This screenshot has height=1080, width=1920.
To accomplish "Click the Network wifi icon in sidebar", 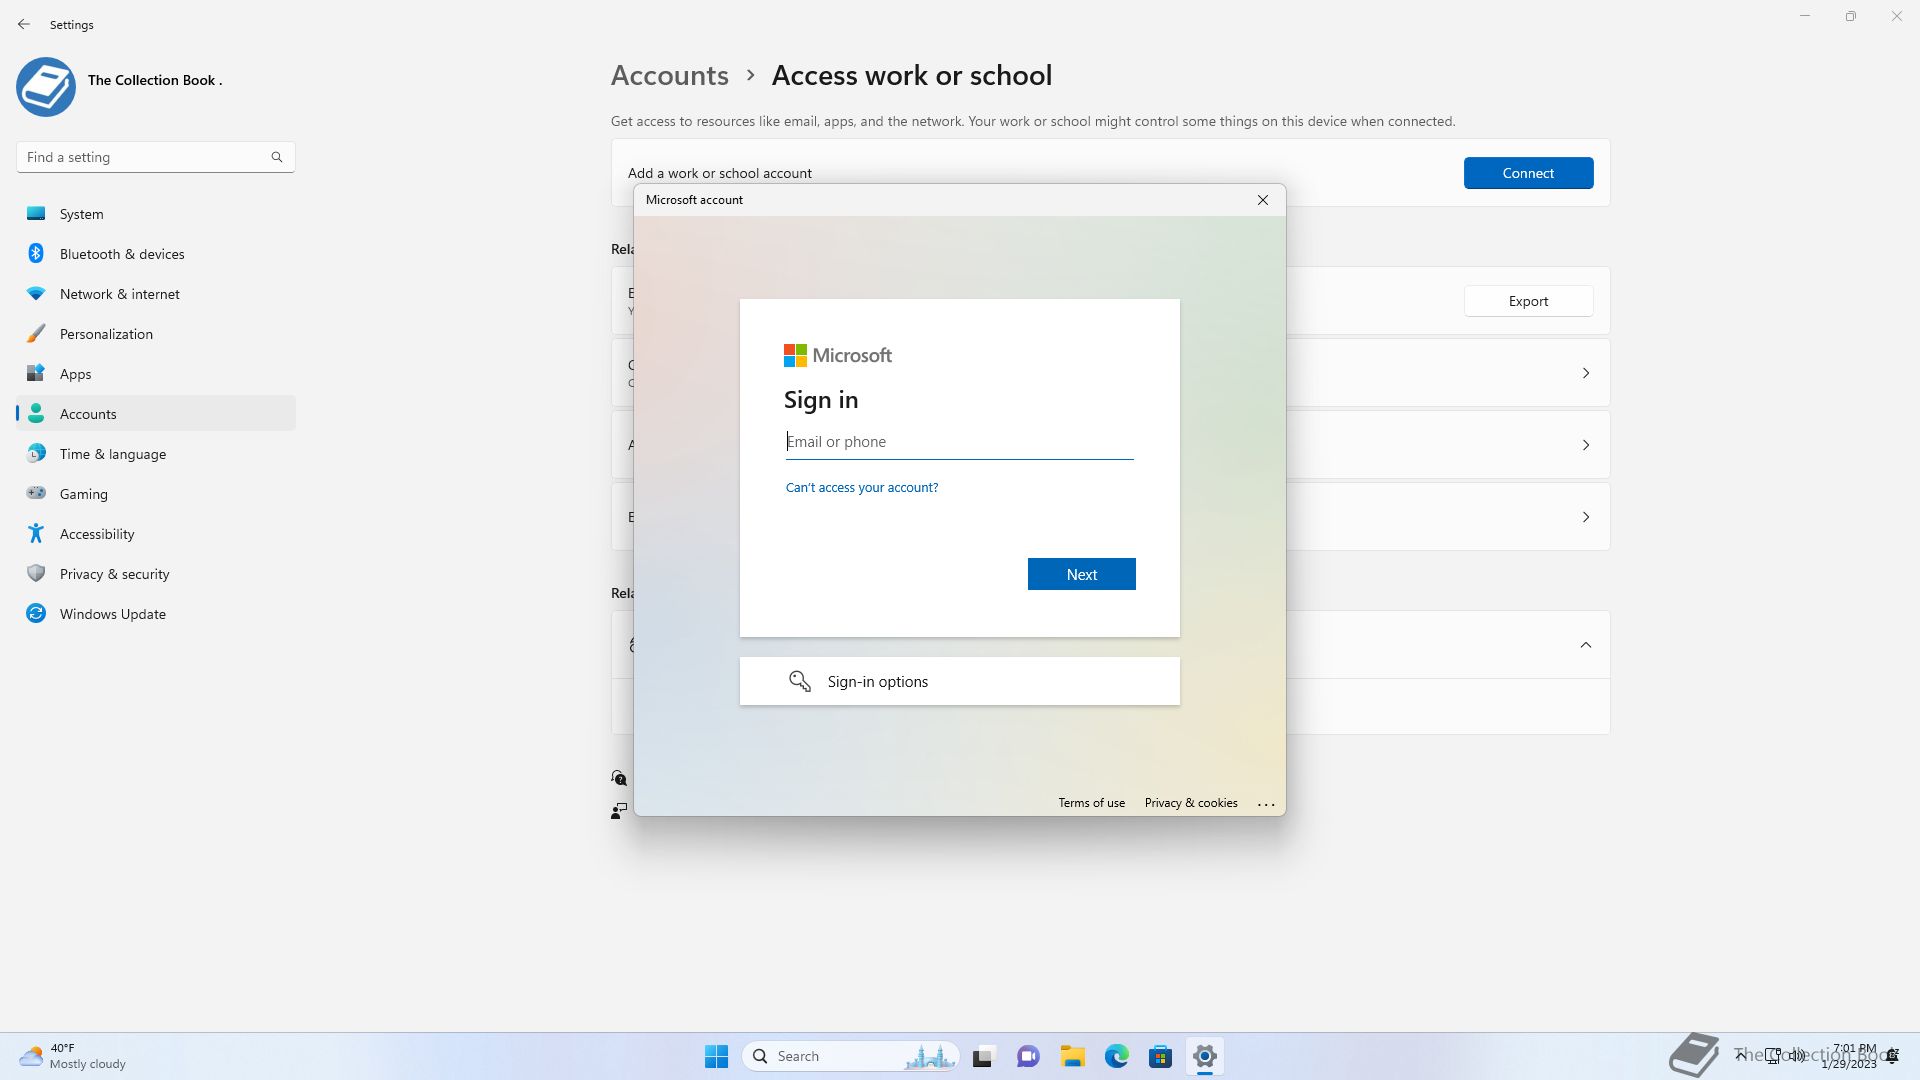I will pos(36,293).
